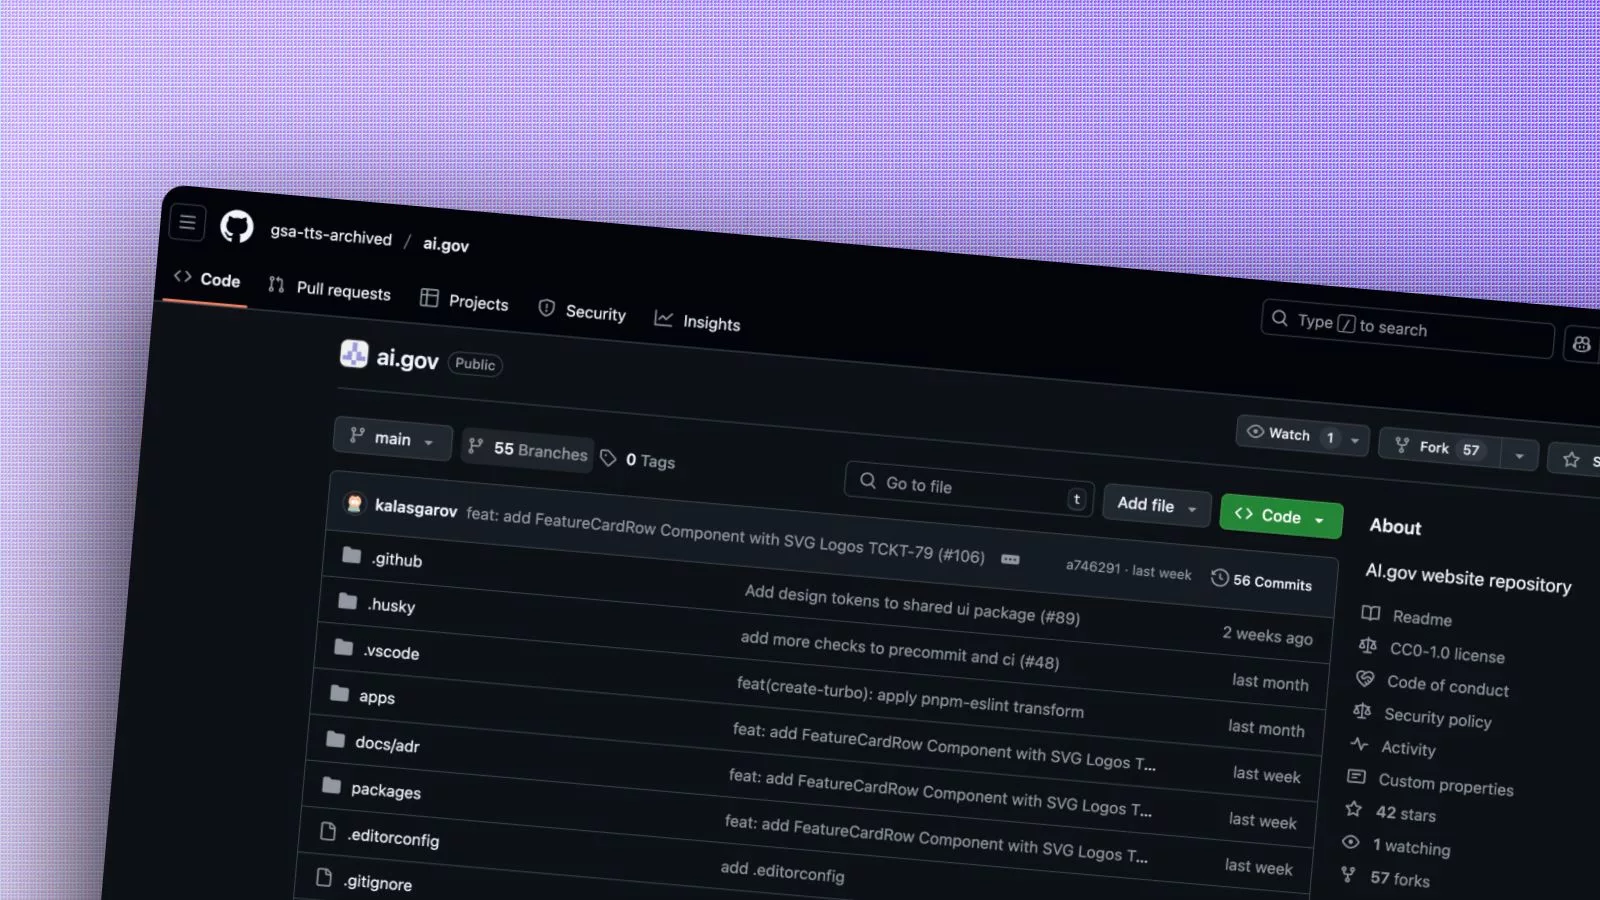Switch to the Security tab
The image size is (1600, 900).
point(582,310)
